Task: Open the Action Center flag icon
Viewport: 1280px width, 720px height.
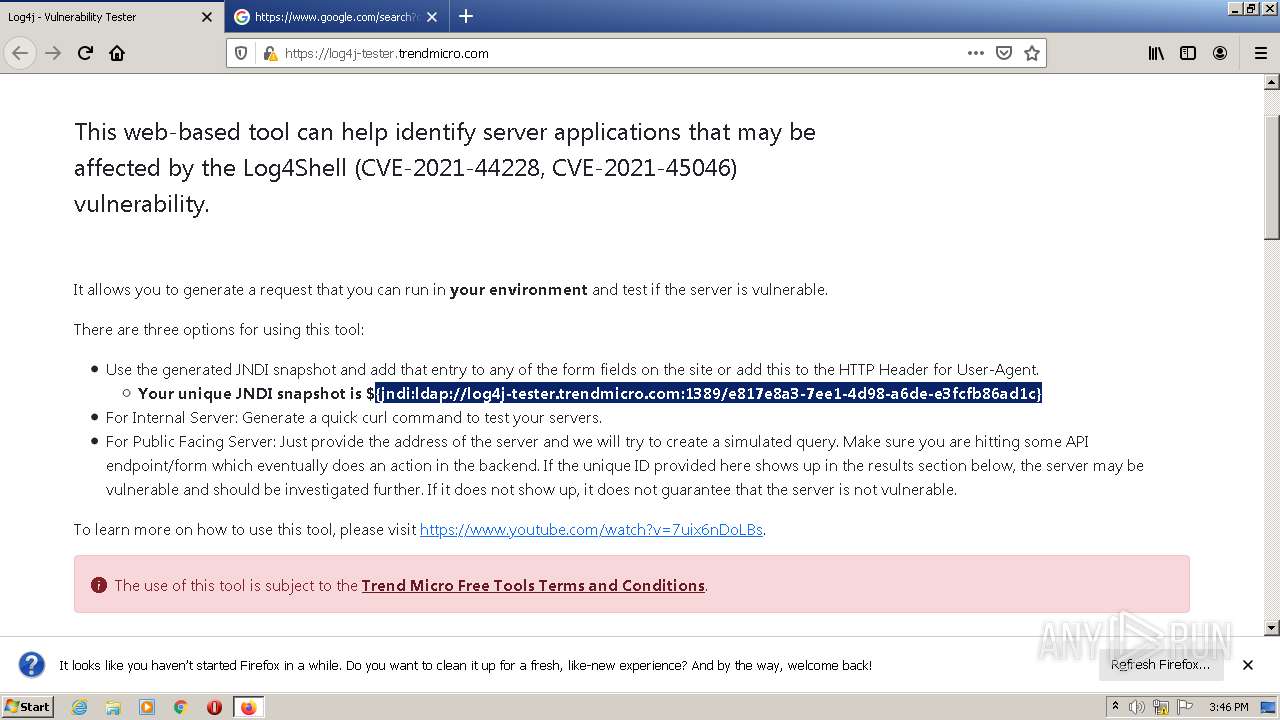Action: coord(1185,707)
